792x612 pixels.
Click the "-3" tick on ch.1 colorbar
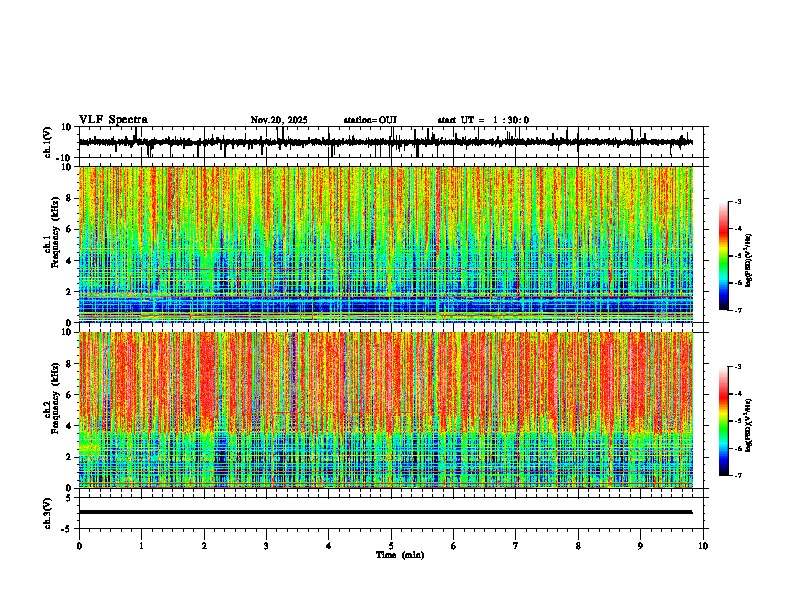(738, 202)
